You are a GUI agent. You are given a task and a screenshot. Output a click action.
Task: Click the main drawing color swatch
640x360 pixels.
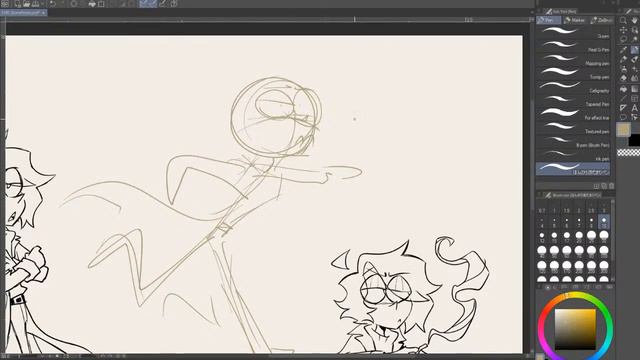coord(623,130)
